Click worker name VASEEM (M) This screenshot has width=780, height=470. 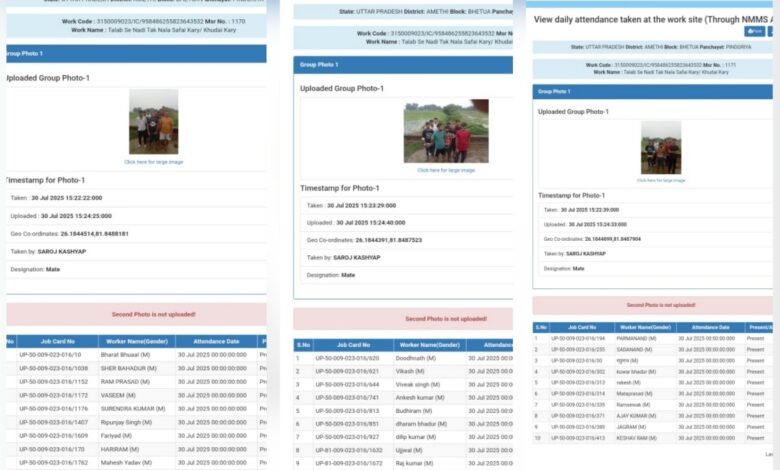(118, 395)
